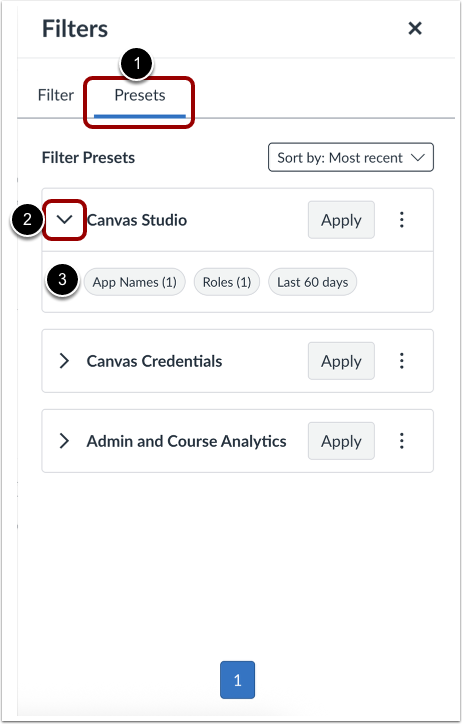Viewport: 462px width, 724px height.
Task: Click the Roles (1) tag
Action: [227, 282]
